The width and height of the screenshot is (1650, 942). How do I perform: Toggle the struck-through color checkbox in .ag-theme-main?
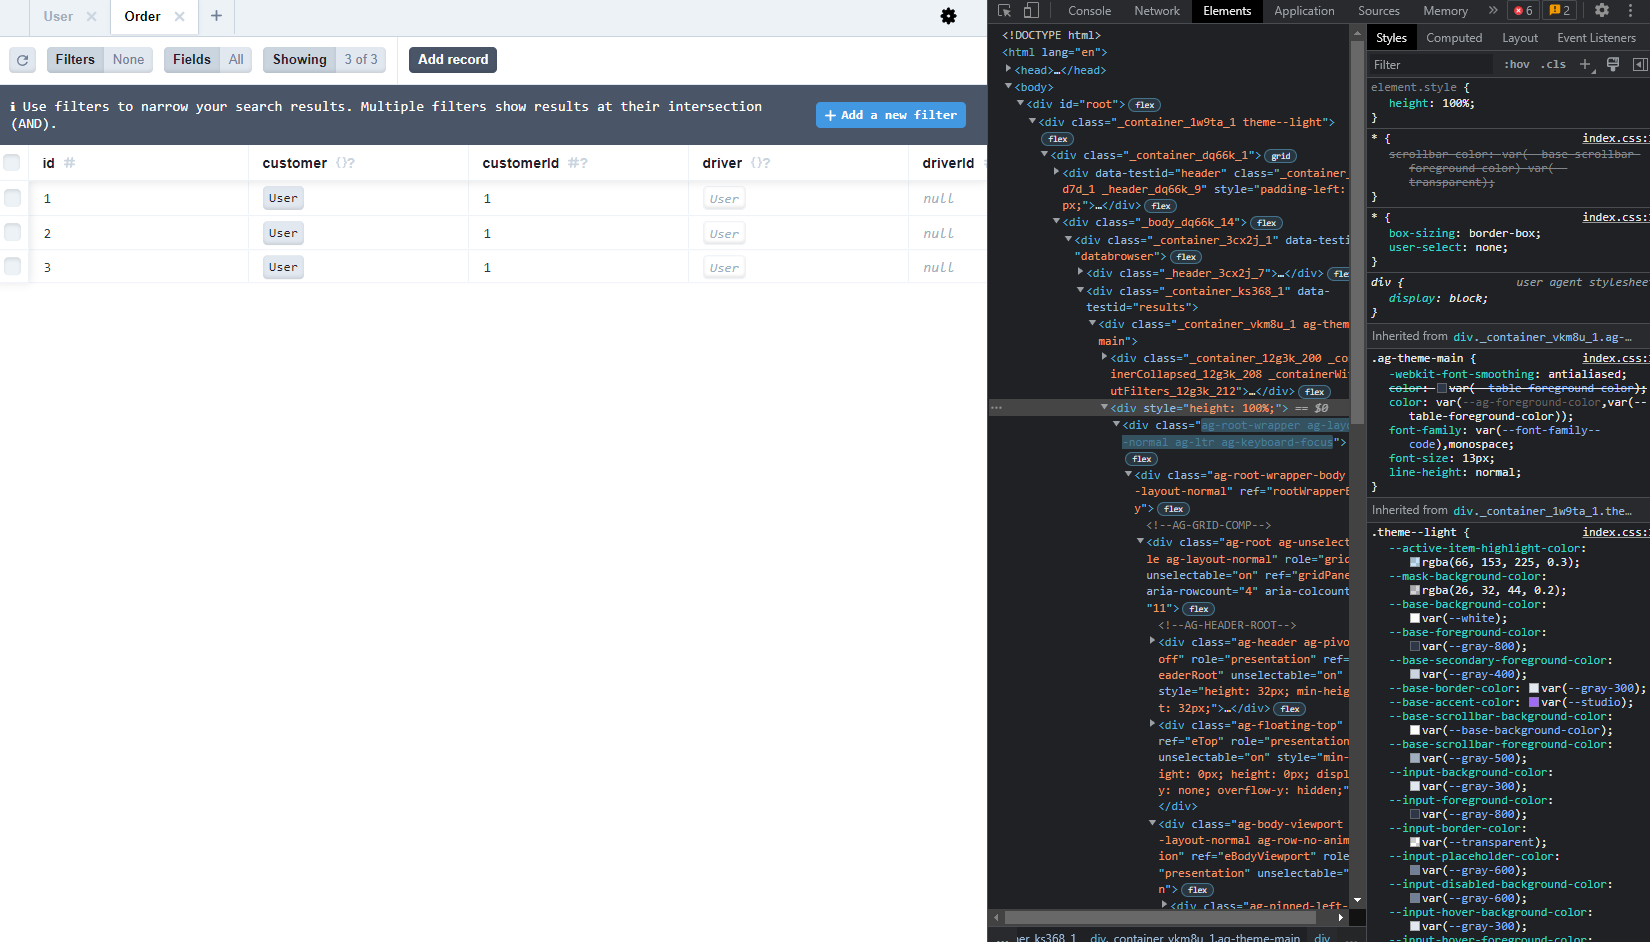tap(1442, 388)
